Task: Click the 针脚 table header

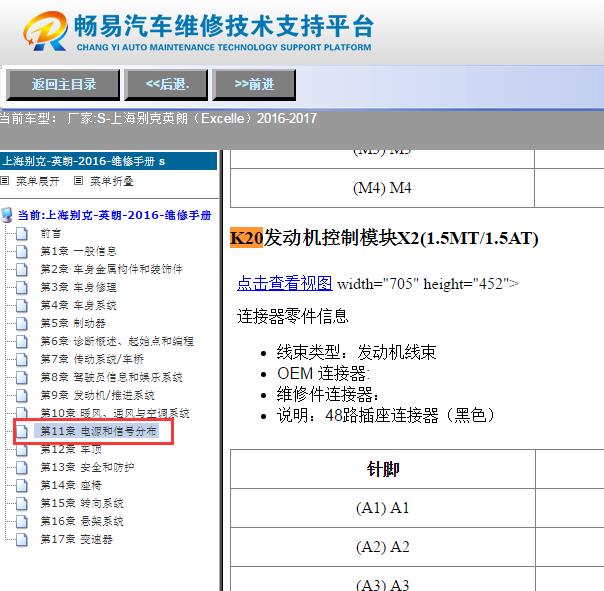Action: (x=383, y=469)
